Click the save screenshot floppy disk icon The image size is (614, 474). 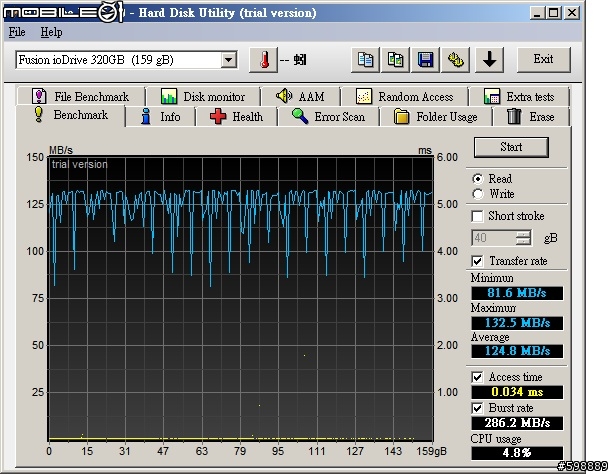point(426,60)
